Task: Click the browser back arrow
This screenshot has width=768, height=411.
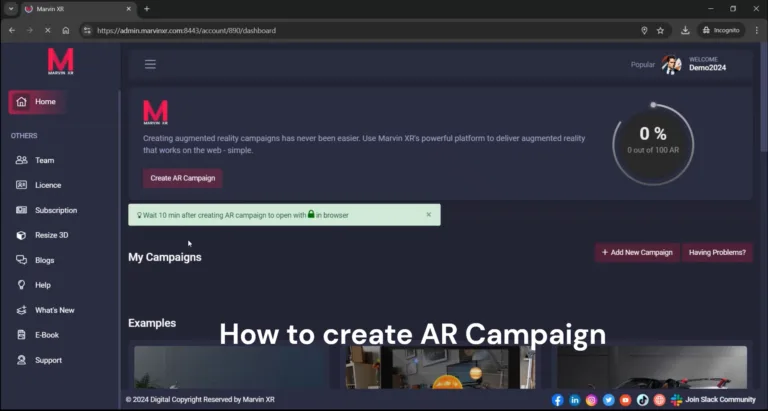Action: pos(12,30)
